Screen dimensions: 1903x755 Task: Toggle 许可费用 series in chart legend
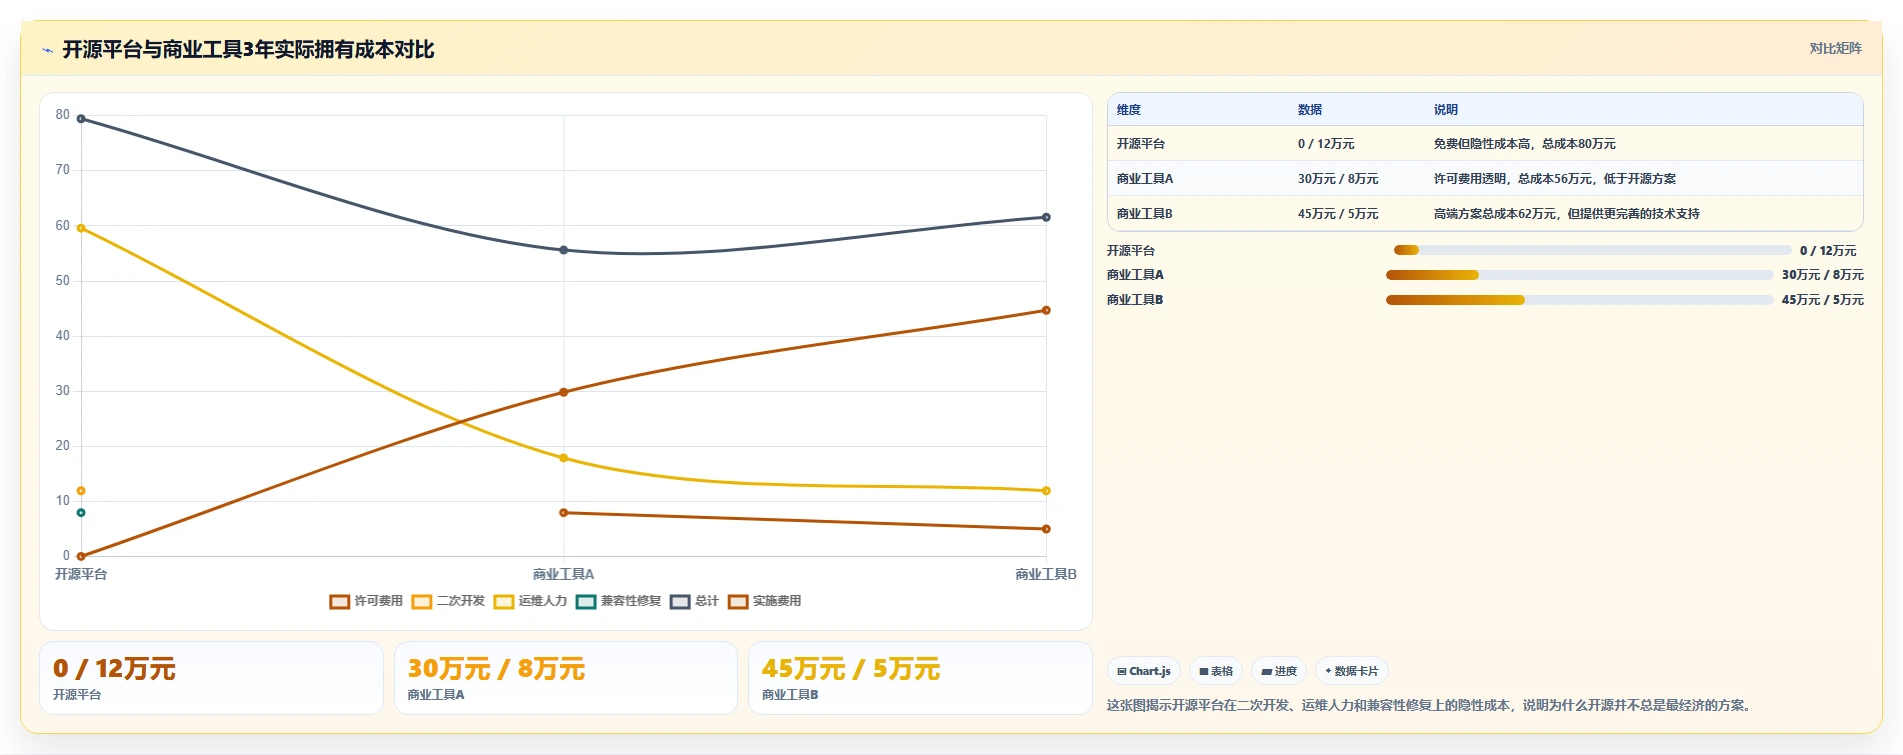[x=366, y=601]
